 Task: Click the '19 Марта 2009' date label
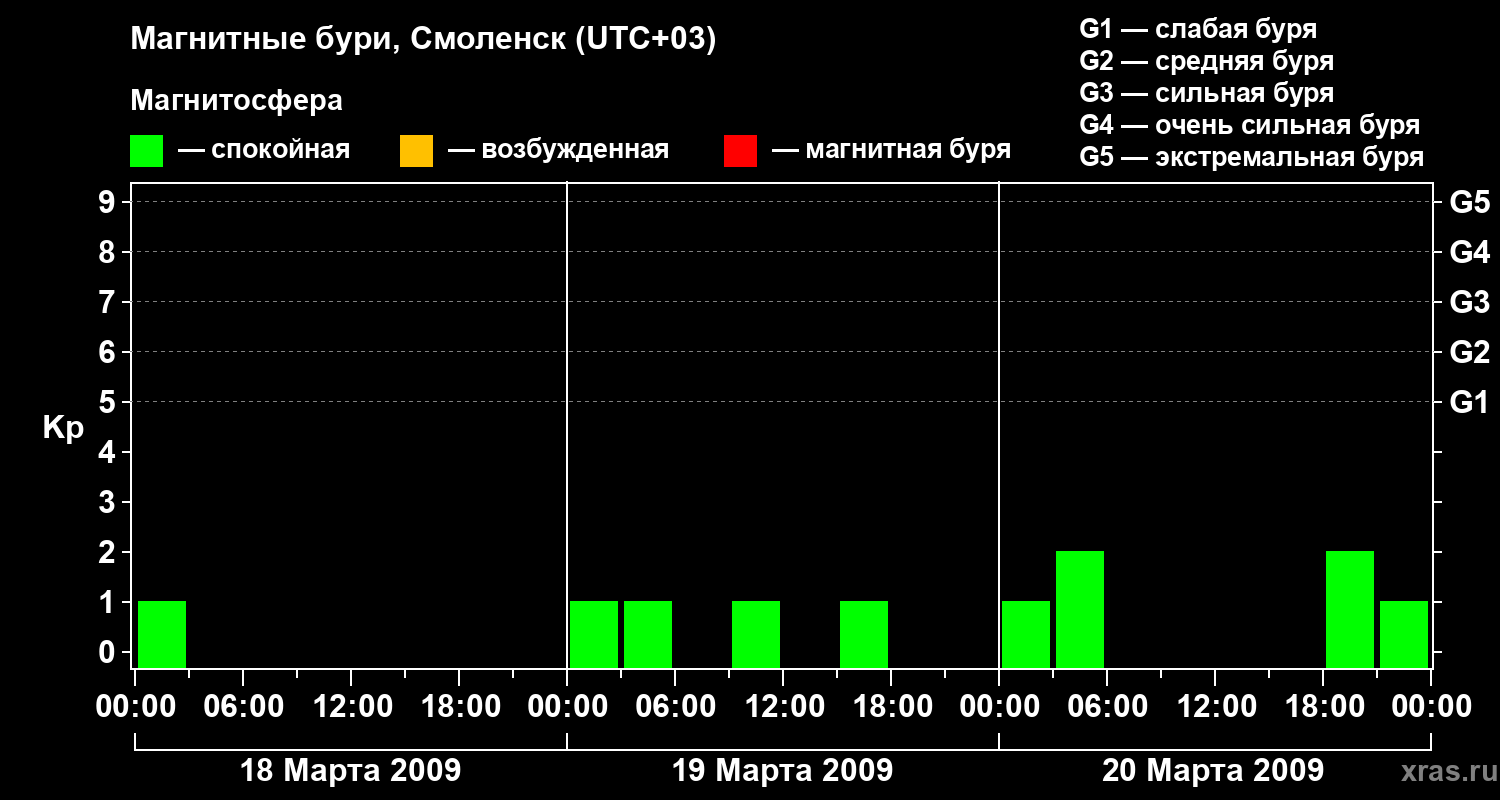[782, 771]
